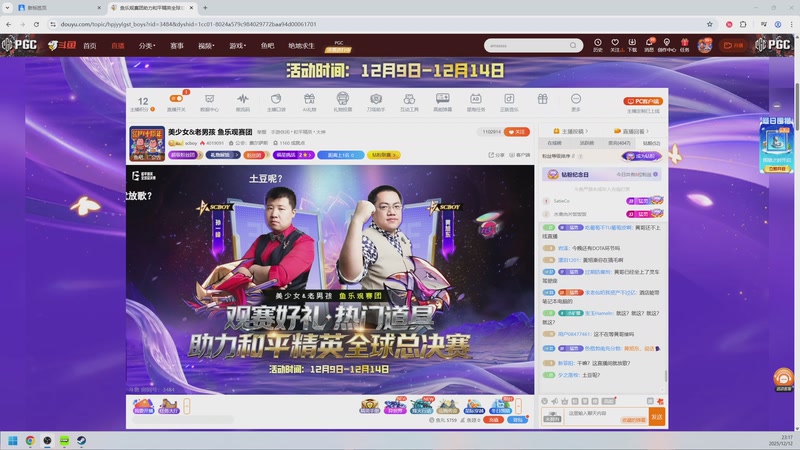Click the search magnifier icon
Image resolution: width=800 pixels, height=450 pixels.
point(573,45)
